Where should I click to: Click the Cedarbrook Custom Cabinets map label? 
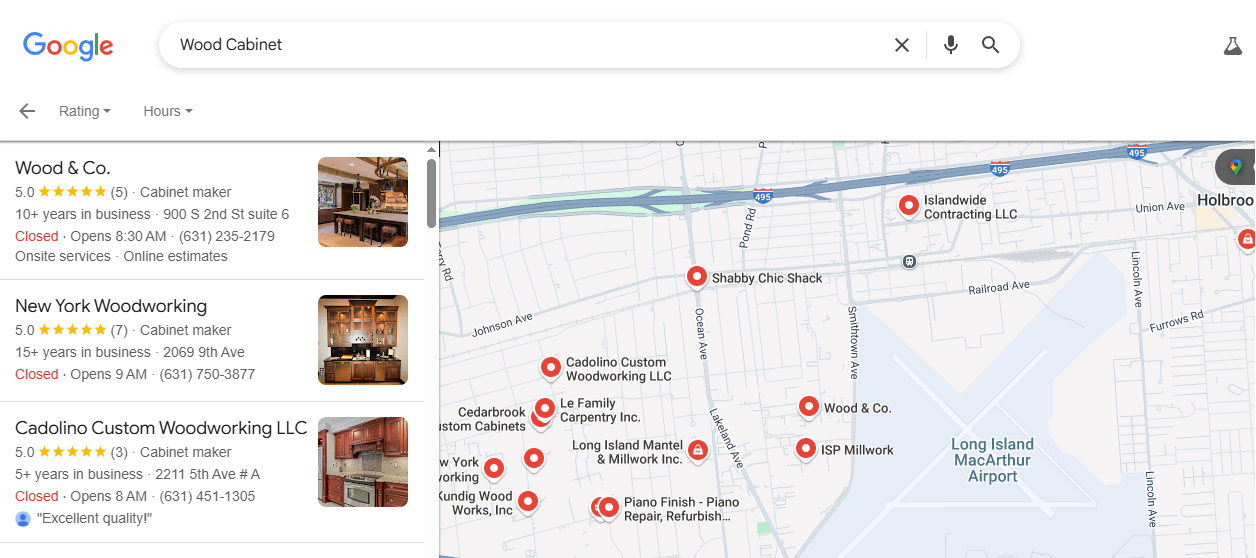pyautogui.click(x=483, y=419)
